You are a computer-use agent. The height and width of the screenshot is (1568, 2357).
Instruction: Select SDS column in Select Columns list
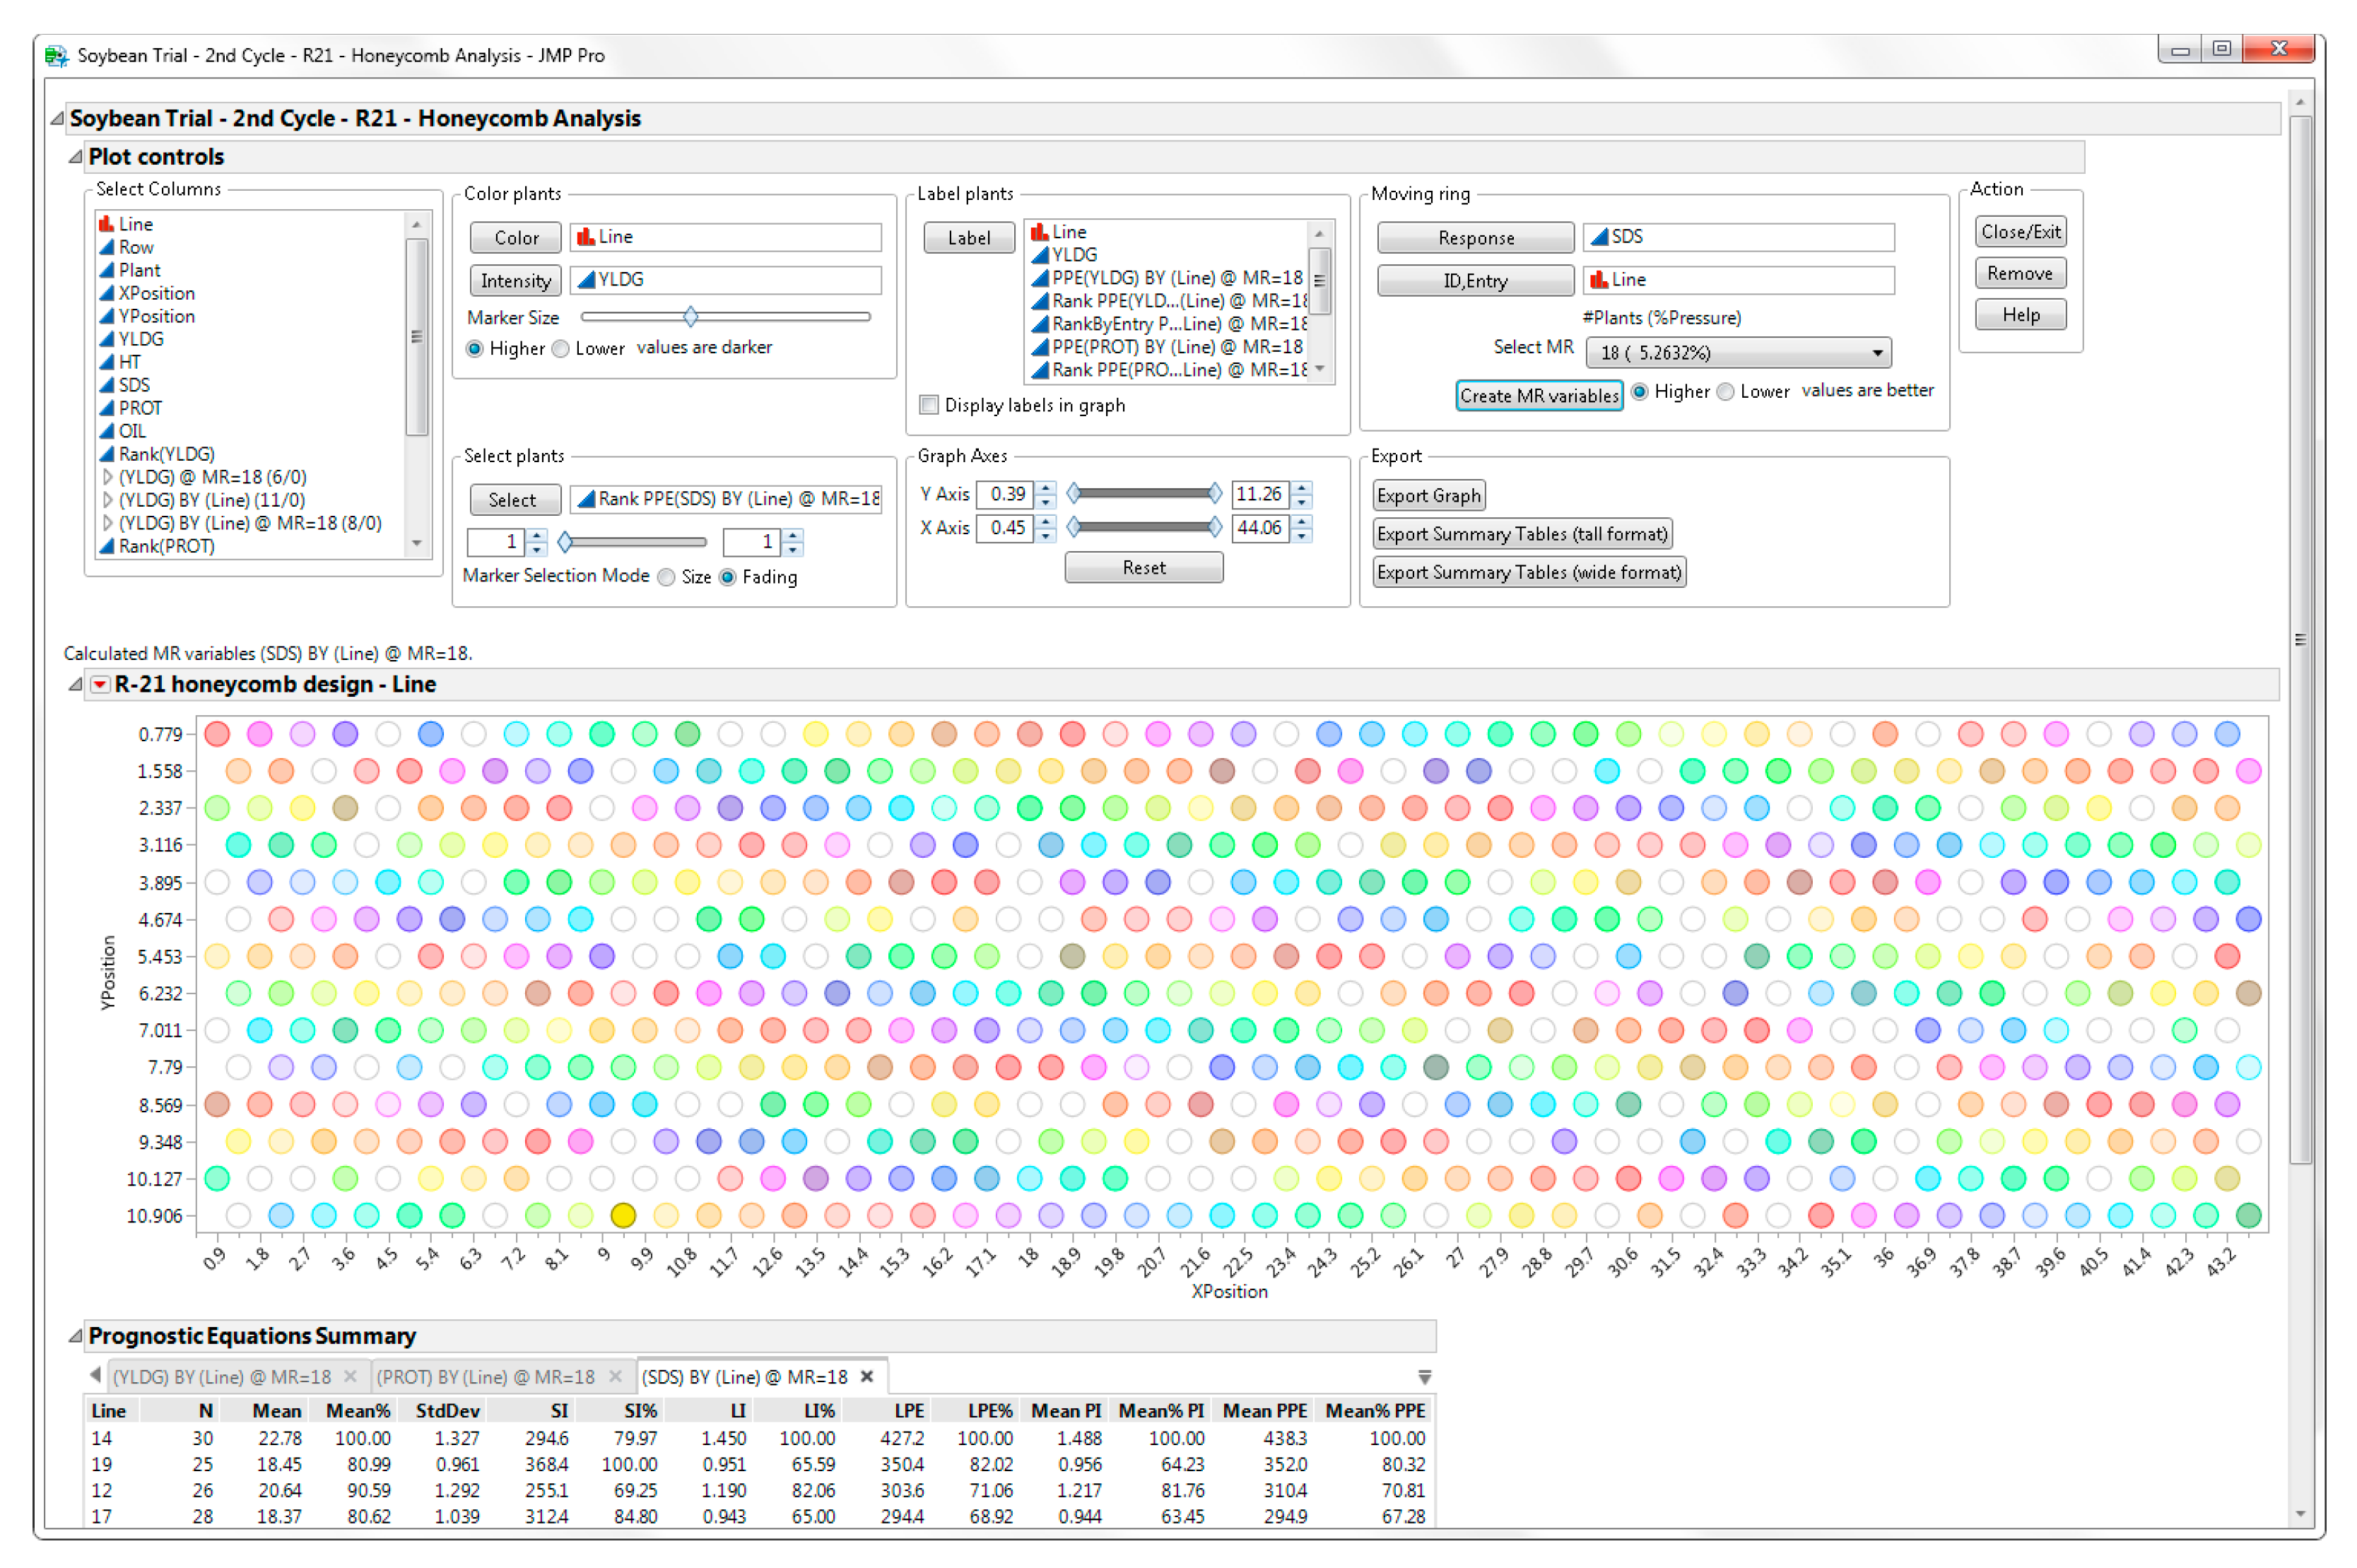[x=134, y=385]
